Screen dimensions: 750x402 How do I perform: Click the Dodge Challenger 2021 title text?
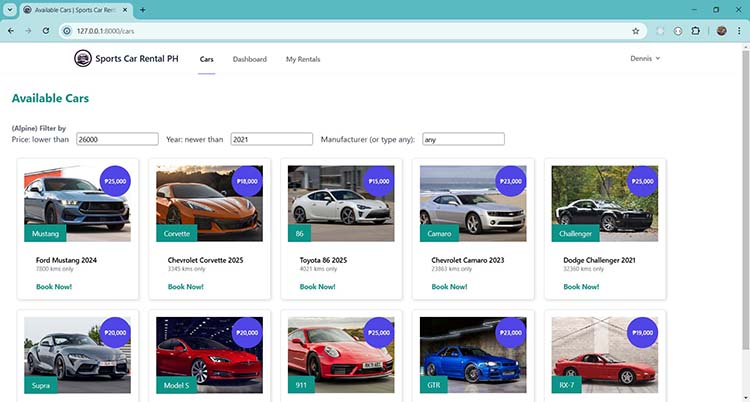599,260
